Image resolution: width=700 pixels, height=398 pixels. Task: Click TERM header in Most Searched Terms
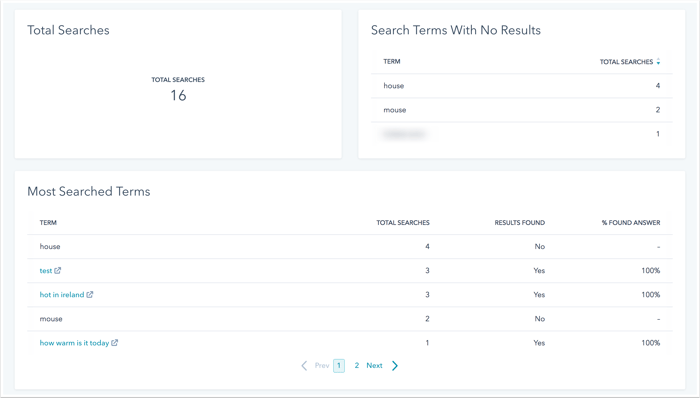(x=48, y=222)
